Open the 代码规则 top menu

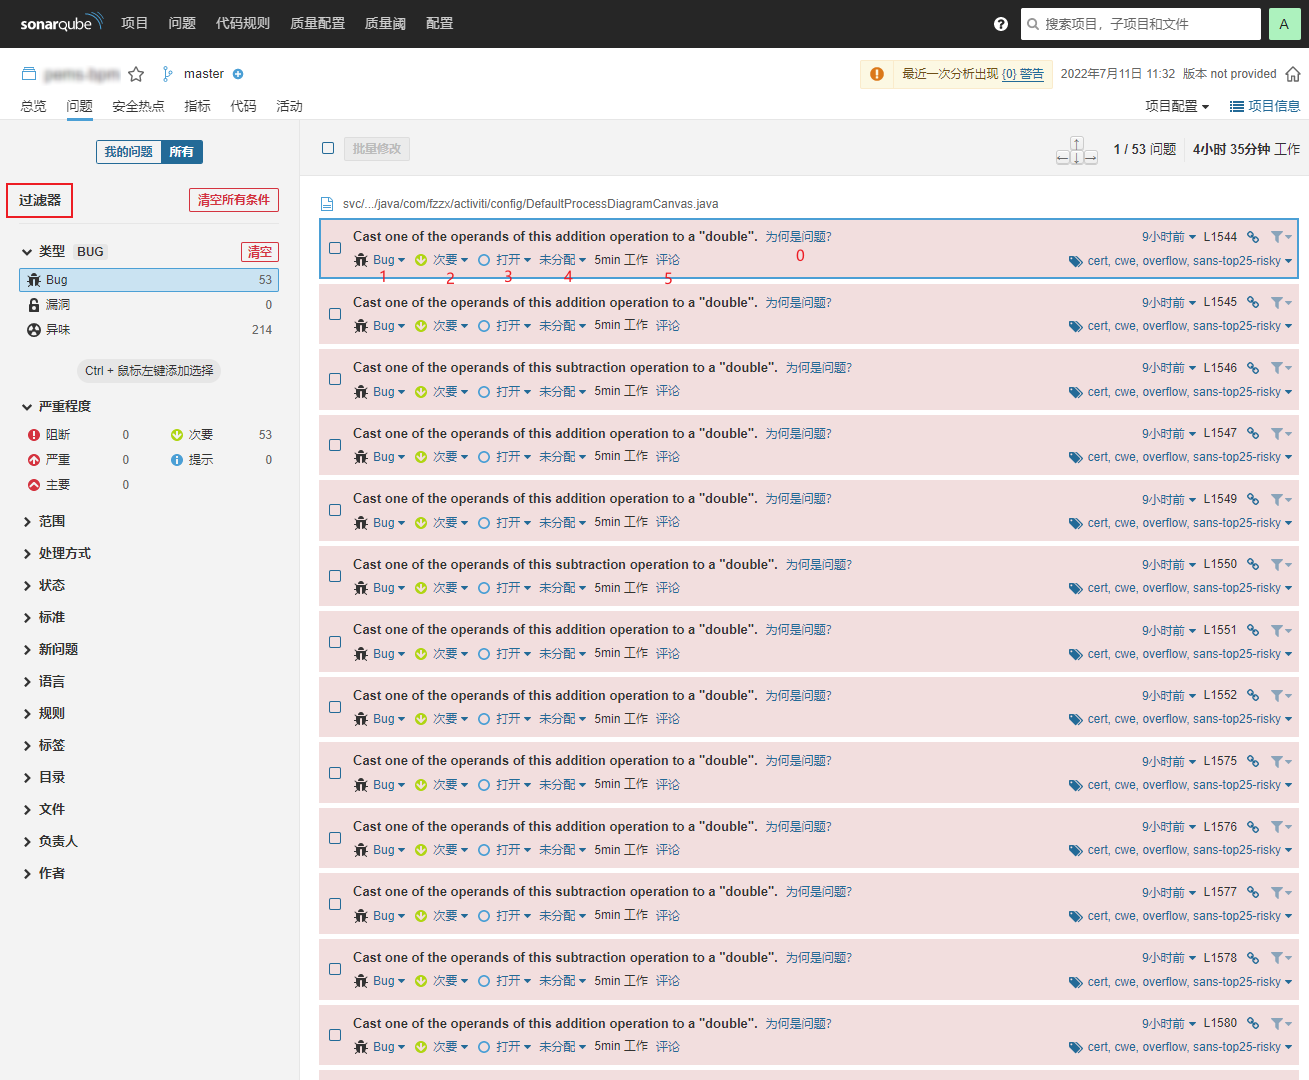(243, 23)
